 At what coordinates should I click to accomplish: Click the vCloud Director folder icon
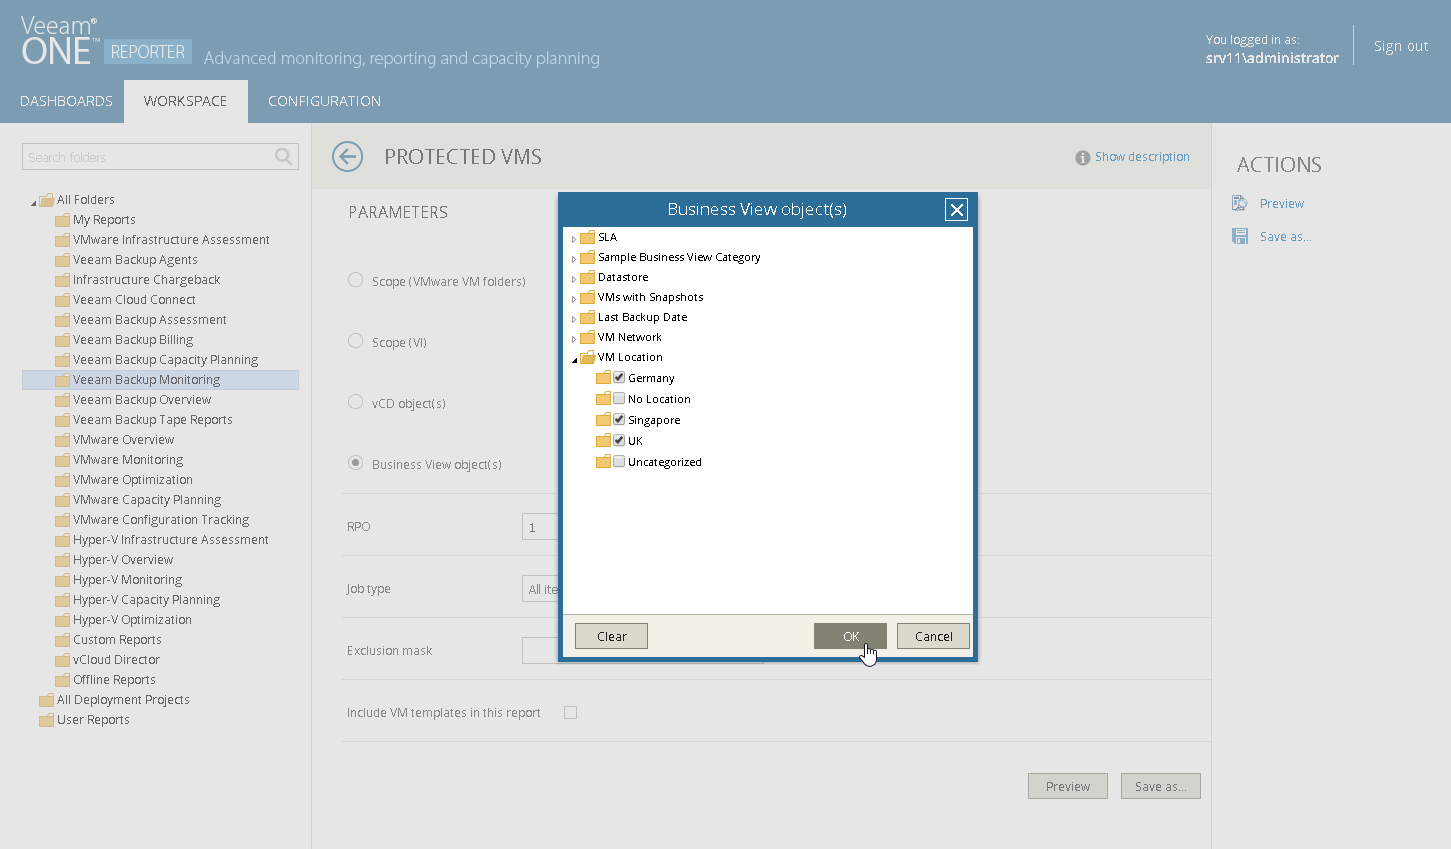coord(62,660)
